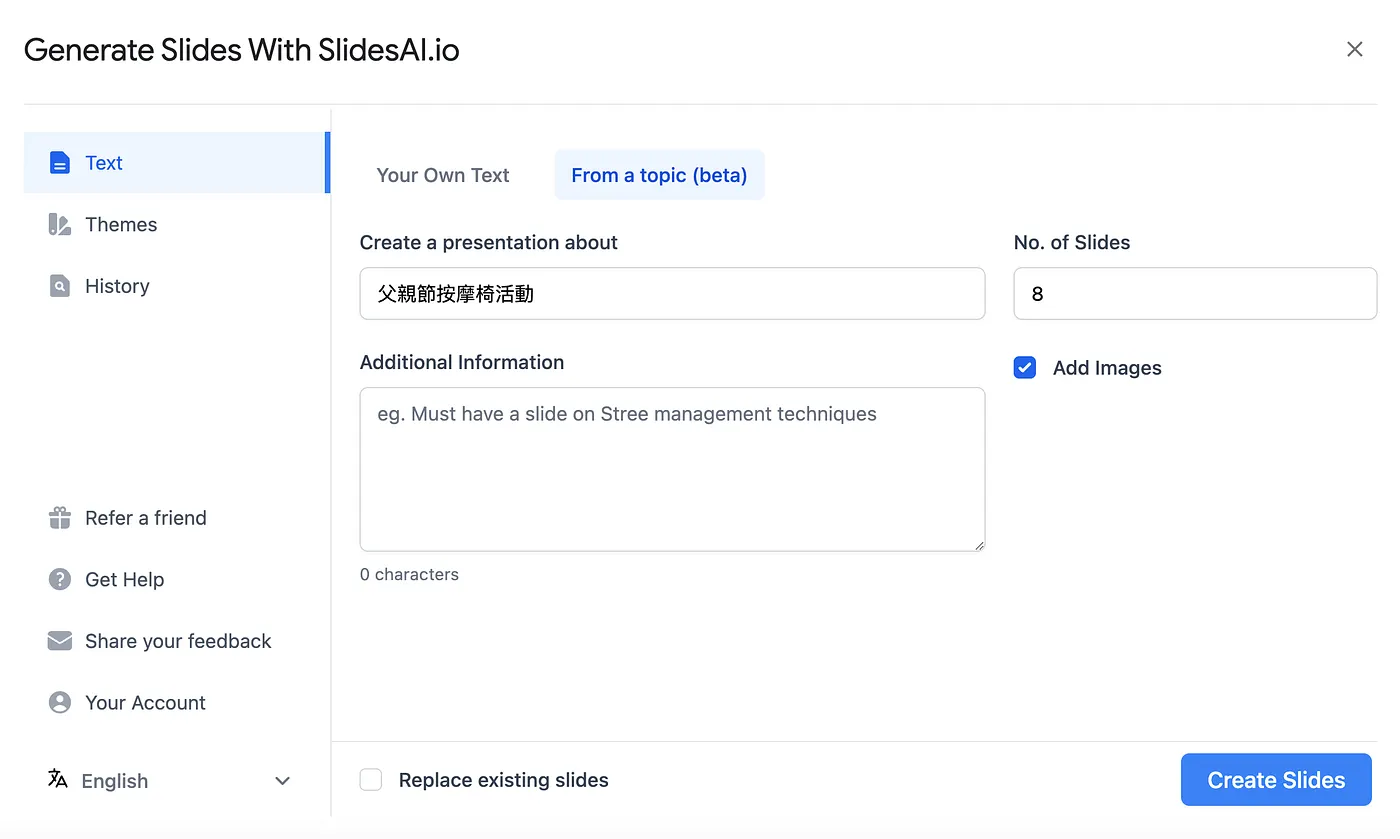Click the presentation topic input field
The height and width of the screenshot is (839, 1400).
pyautogui.click(x=672, y=293)
